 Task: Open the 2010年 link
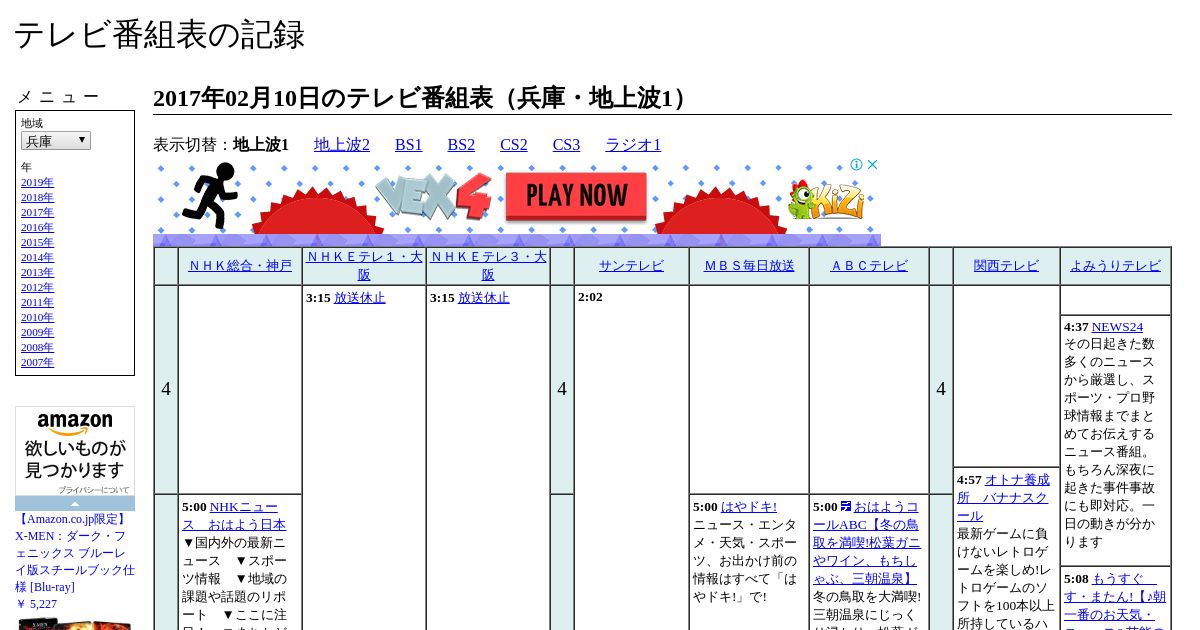point(37,318)
